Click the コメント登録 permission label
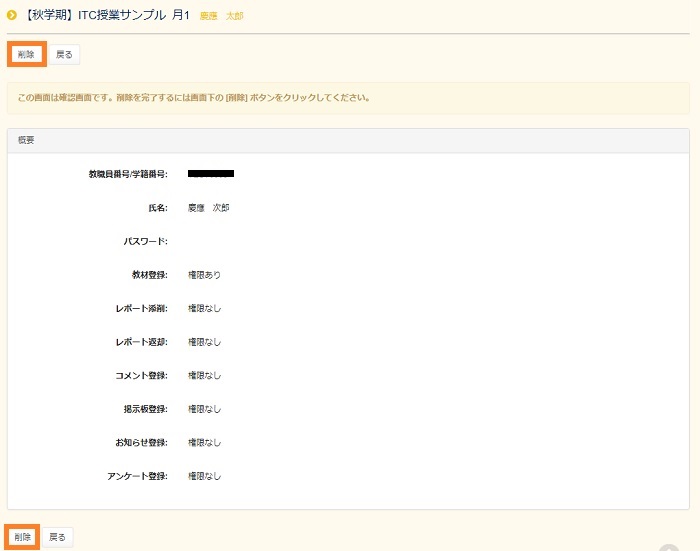 (x=141, y=375)
